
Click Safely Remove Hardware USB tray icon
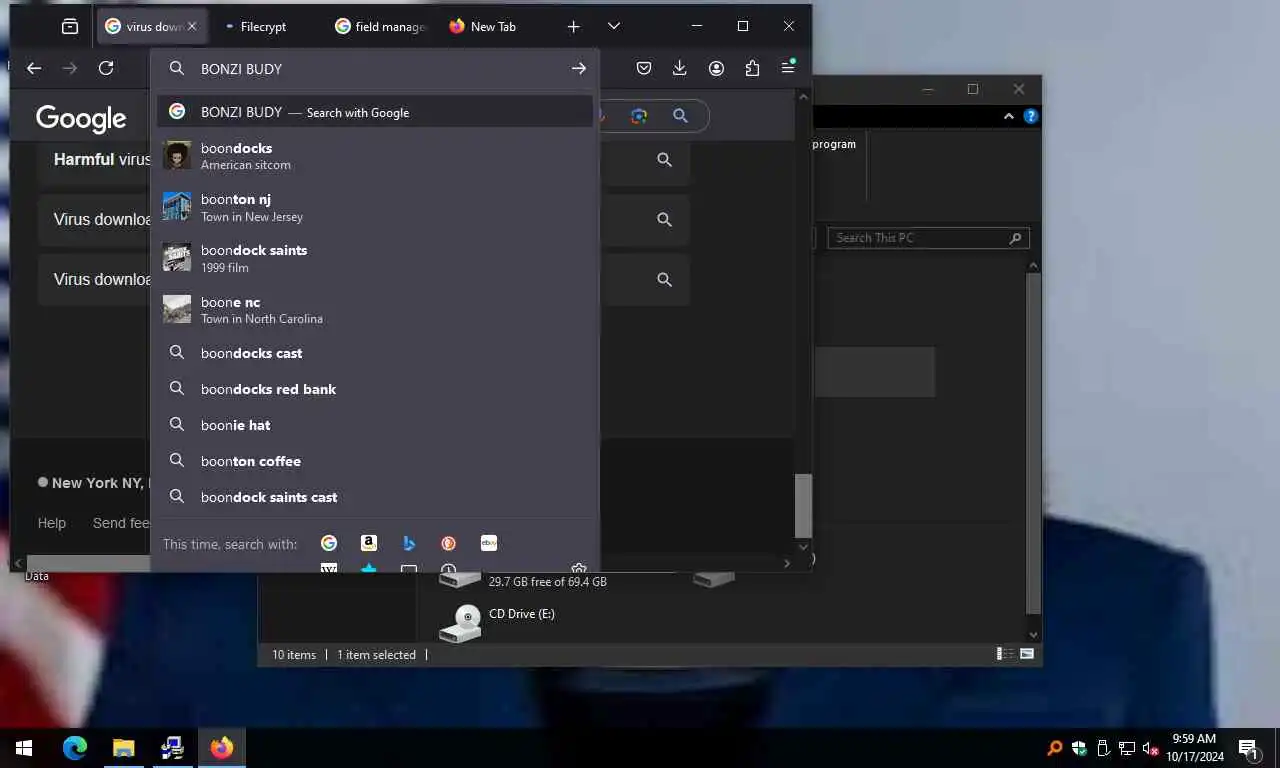1103,748
